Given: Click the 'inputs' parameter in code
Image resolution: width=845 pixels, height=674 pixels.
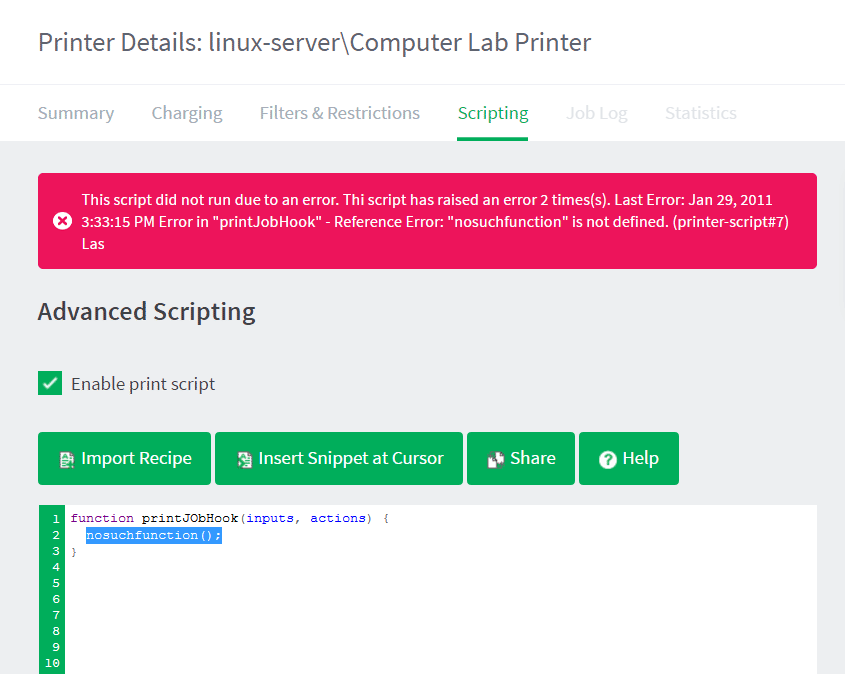Looking at the screenshot, I should [x=270, y=518].
